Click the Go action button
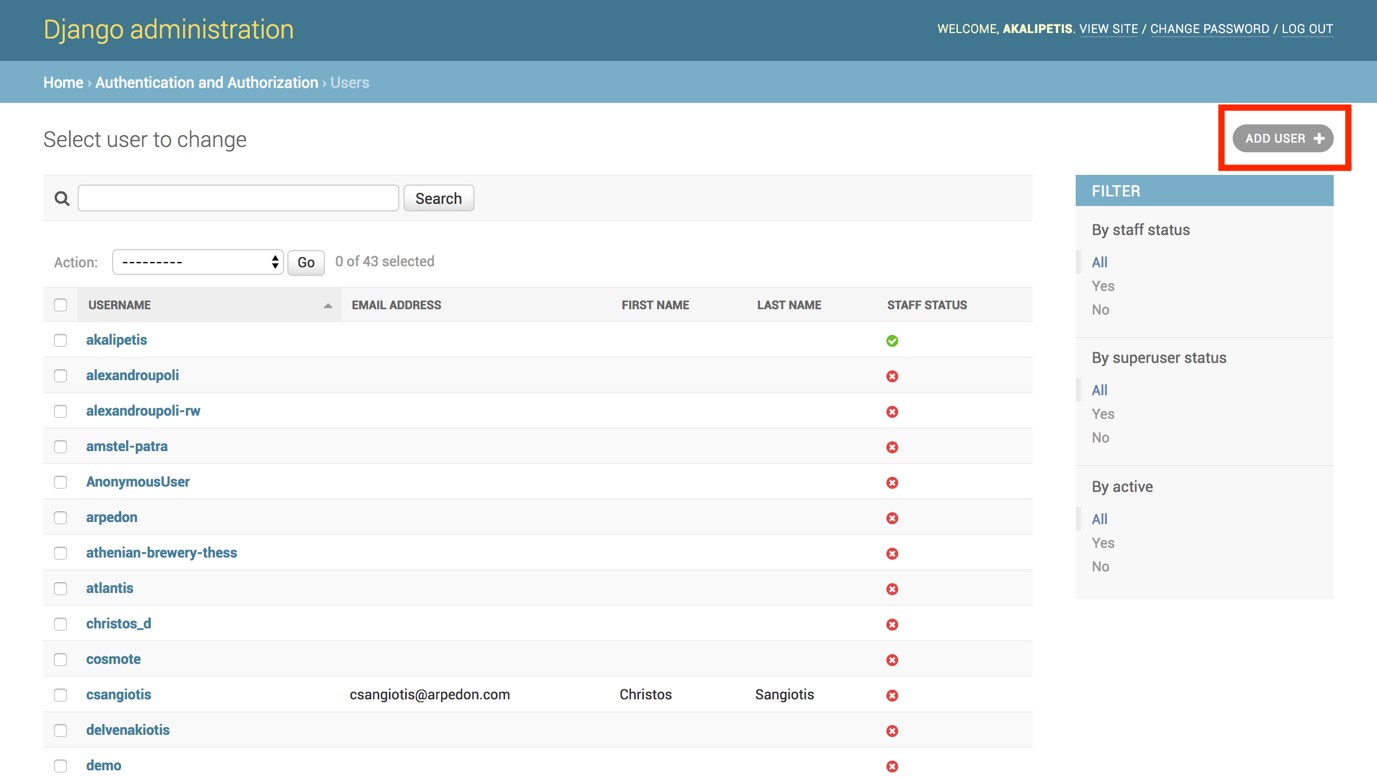 [x=306, y=262]
